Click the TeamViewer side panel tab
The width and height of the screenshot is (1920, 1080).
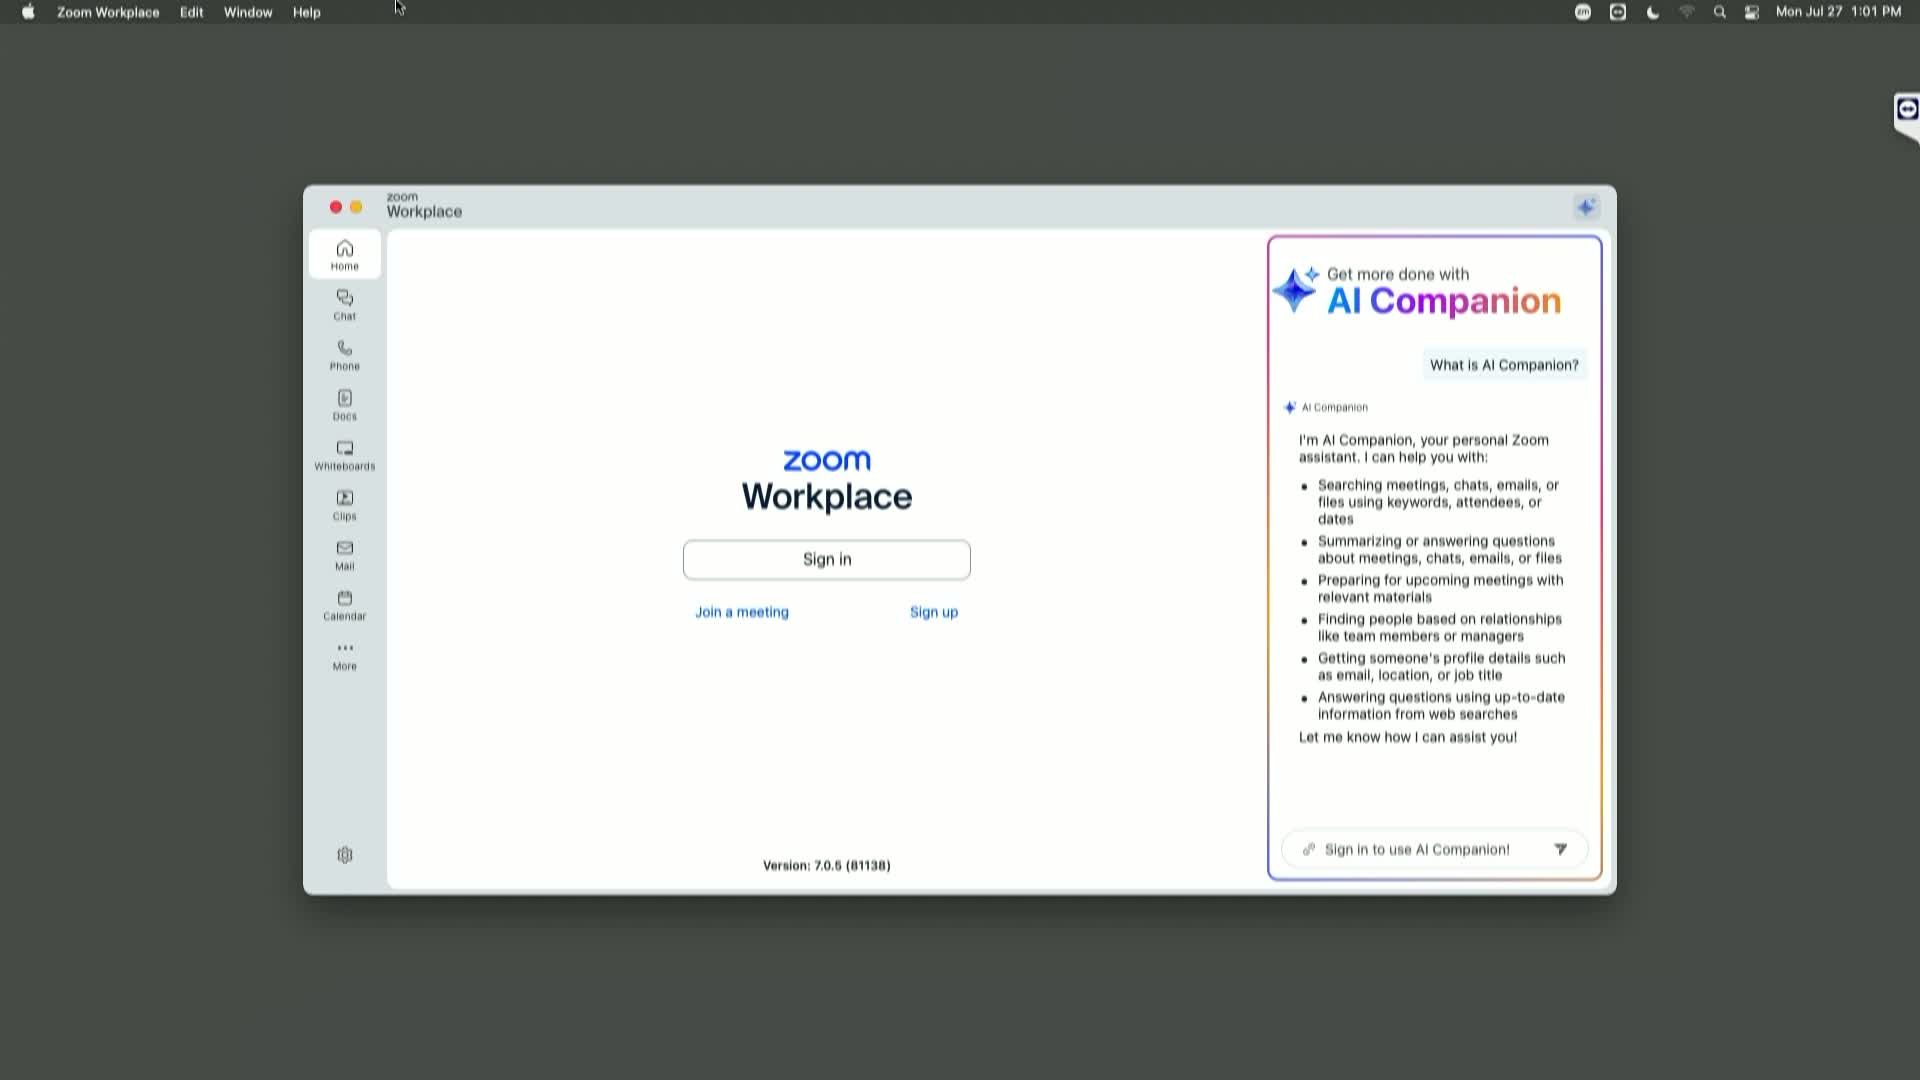pyautogui.click(x=1907, y=110)
